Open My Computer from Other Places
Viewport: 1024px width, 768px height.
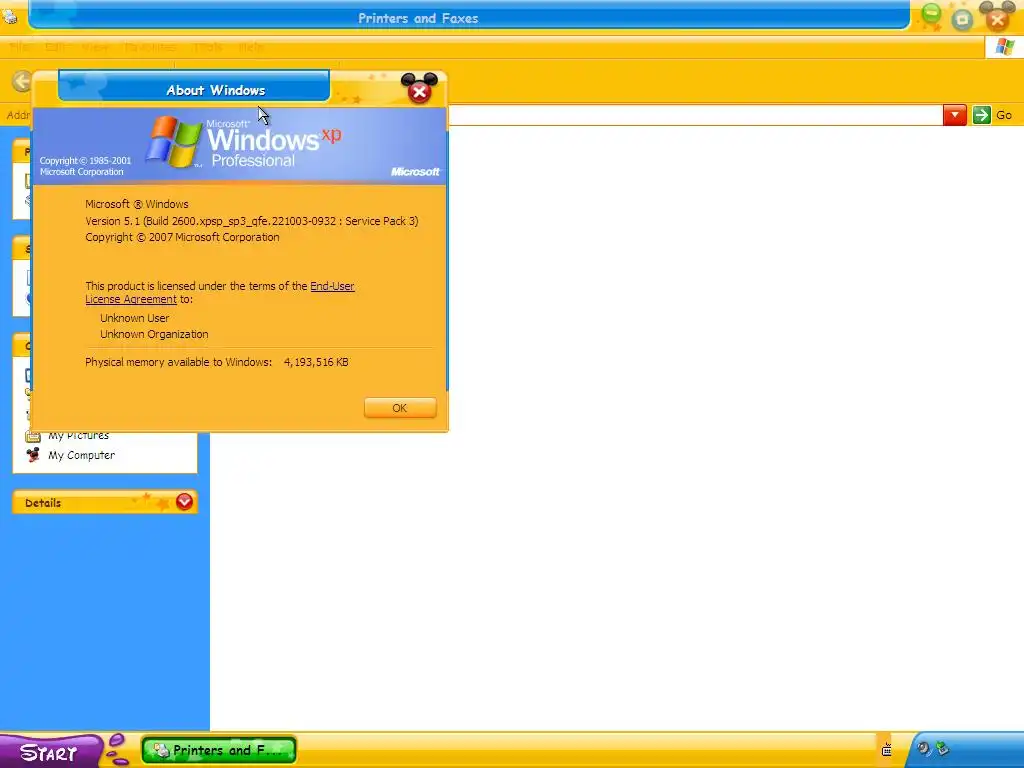click(81, 455)
